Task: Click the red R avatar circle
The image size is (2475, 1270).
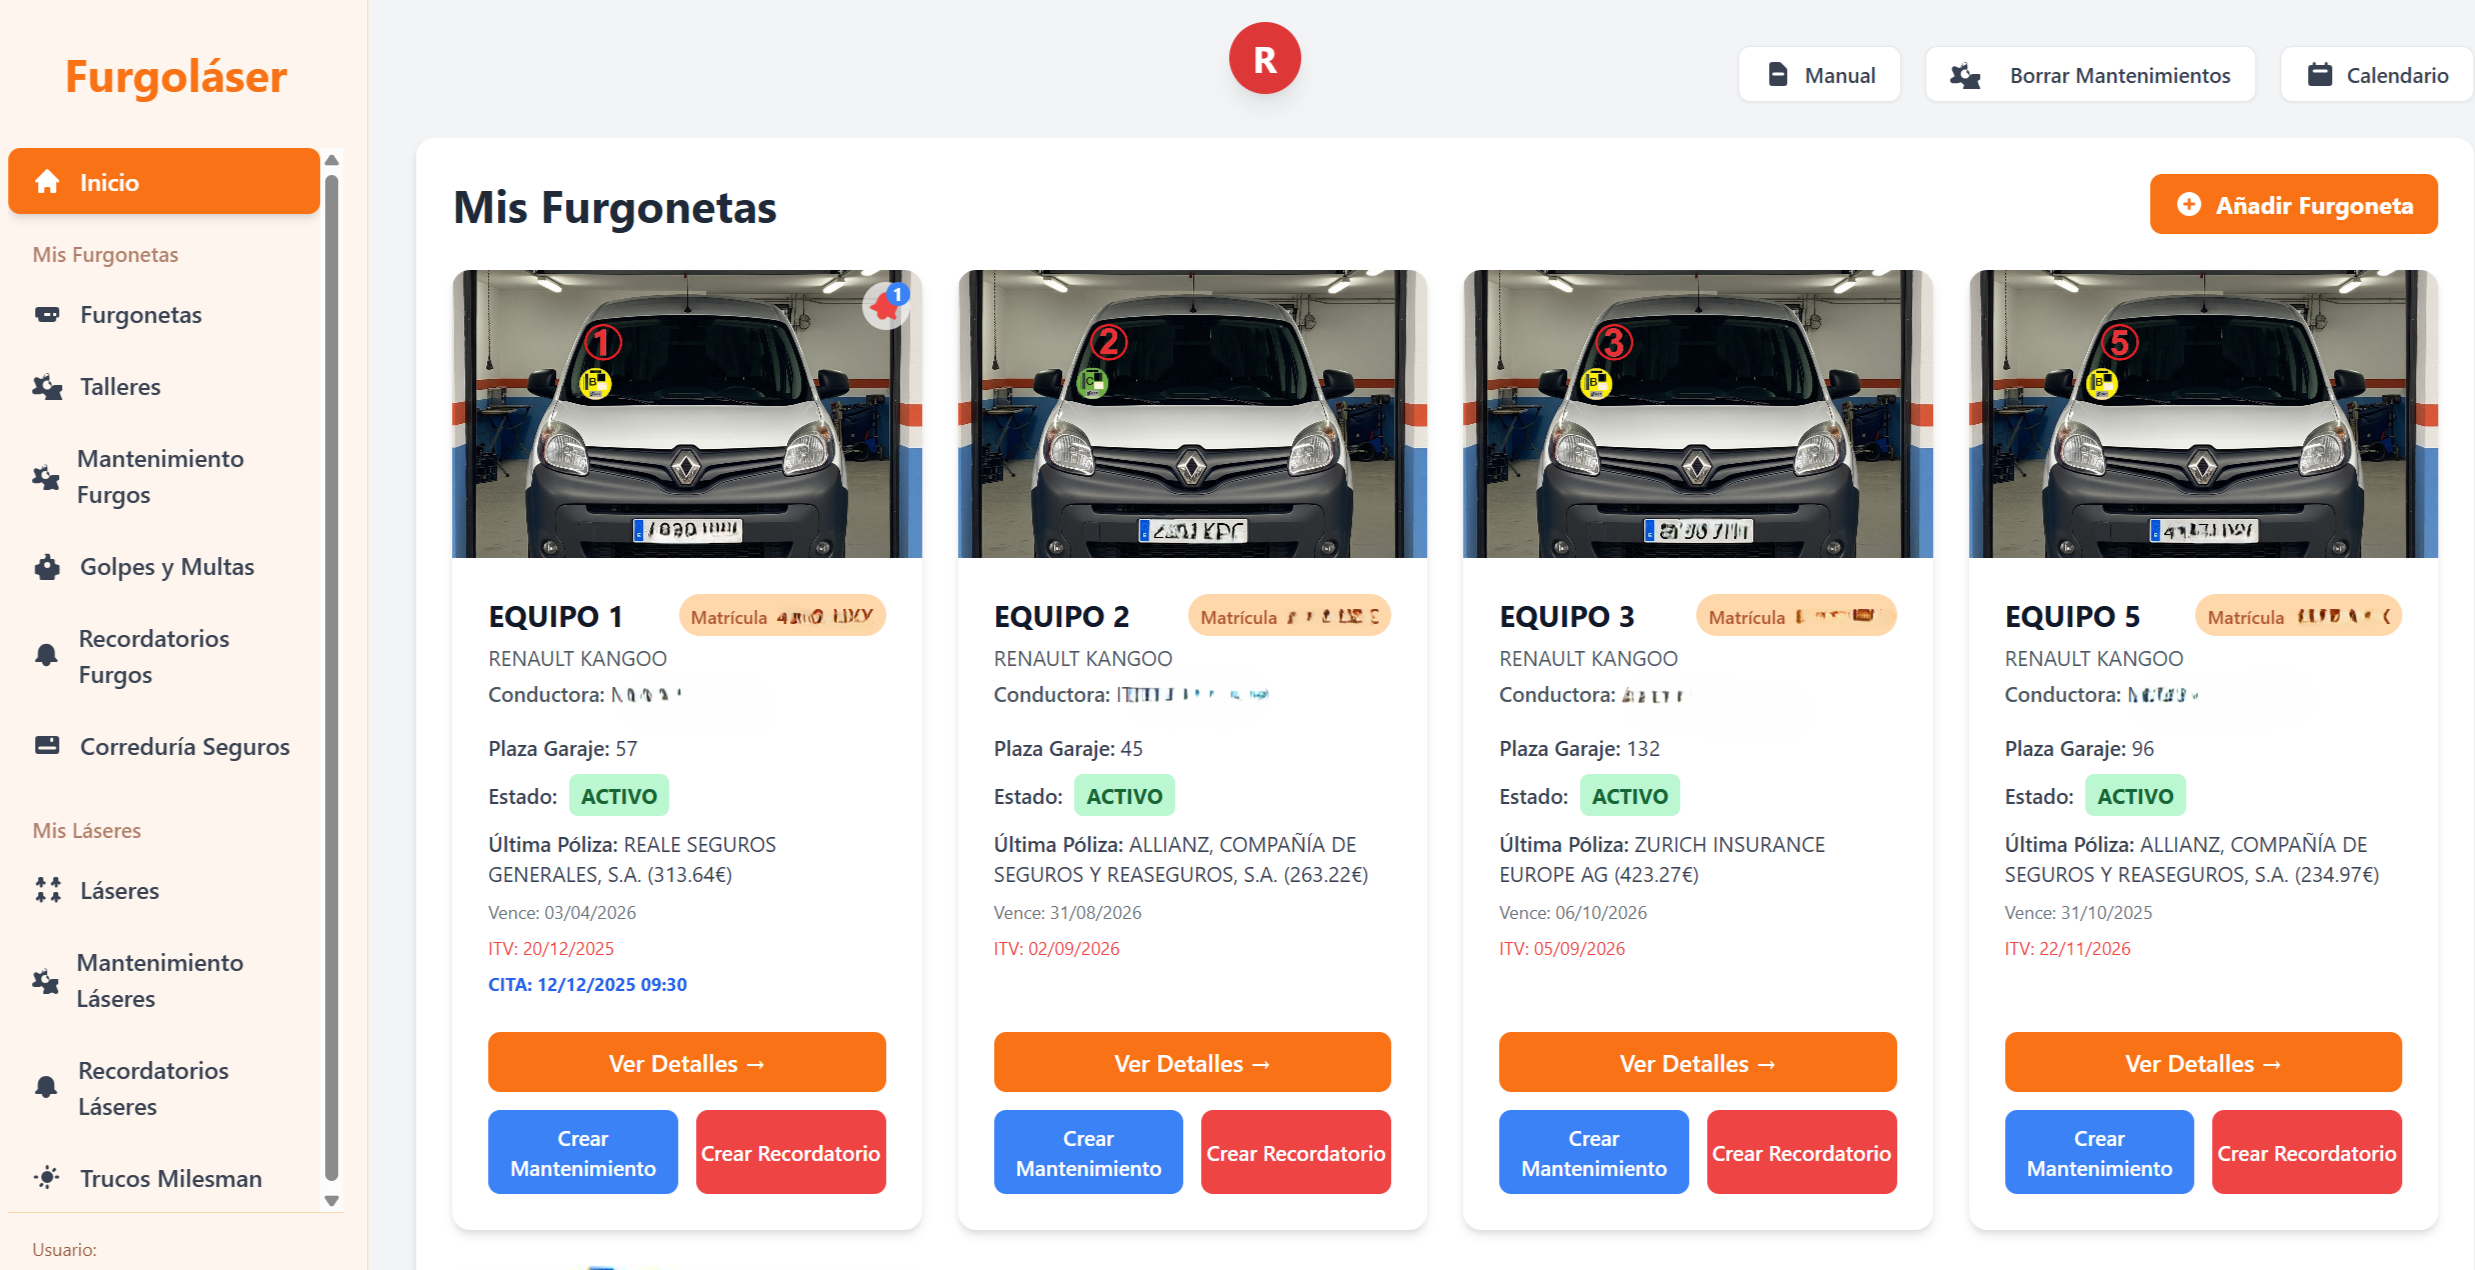Action: 1264,59
